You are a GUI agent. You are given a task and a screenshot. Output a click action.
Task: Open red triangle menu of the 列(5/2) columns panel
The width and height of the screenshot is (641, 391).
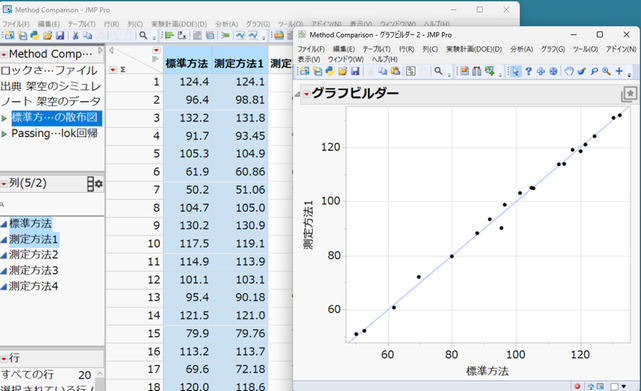pyautogui.click(x=4, y=184)
